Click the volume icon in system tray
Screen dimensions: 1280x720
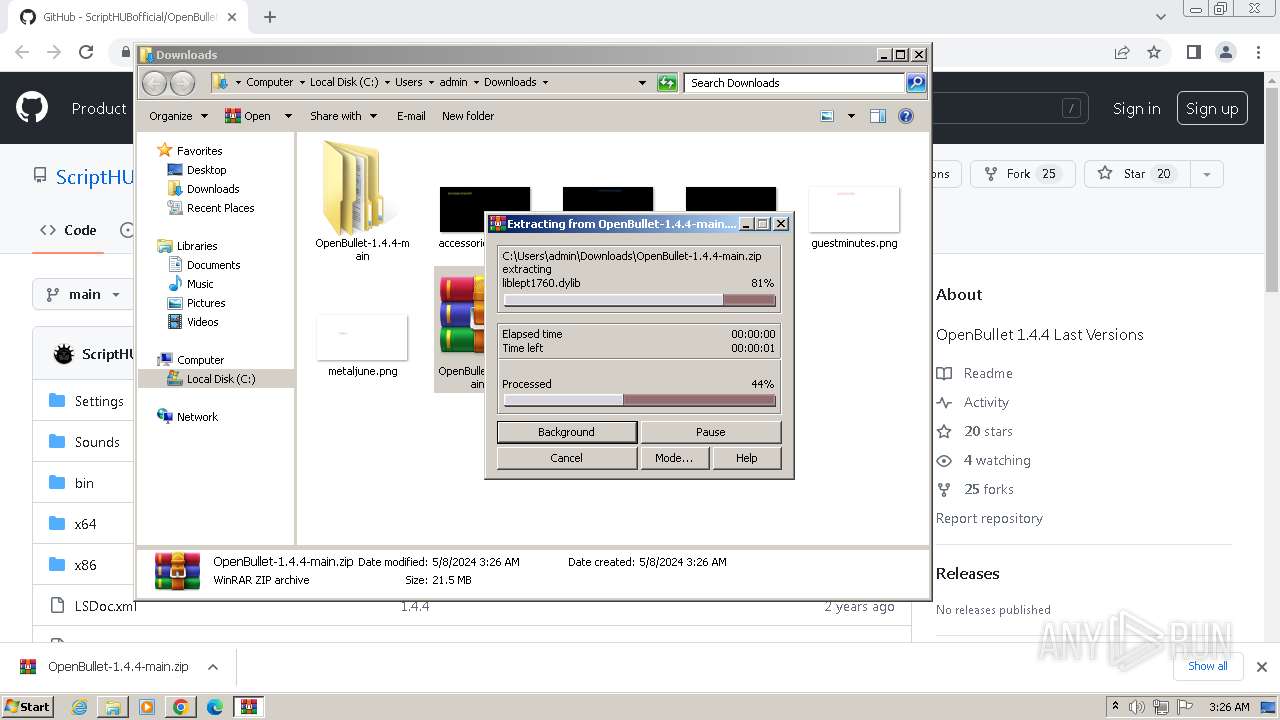point(1137,707)
